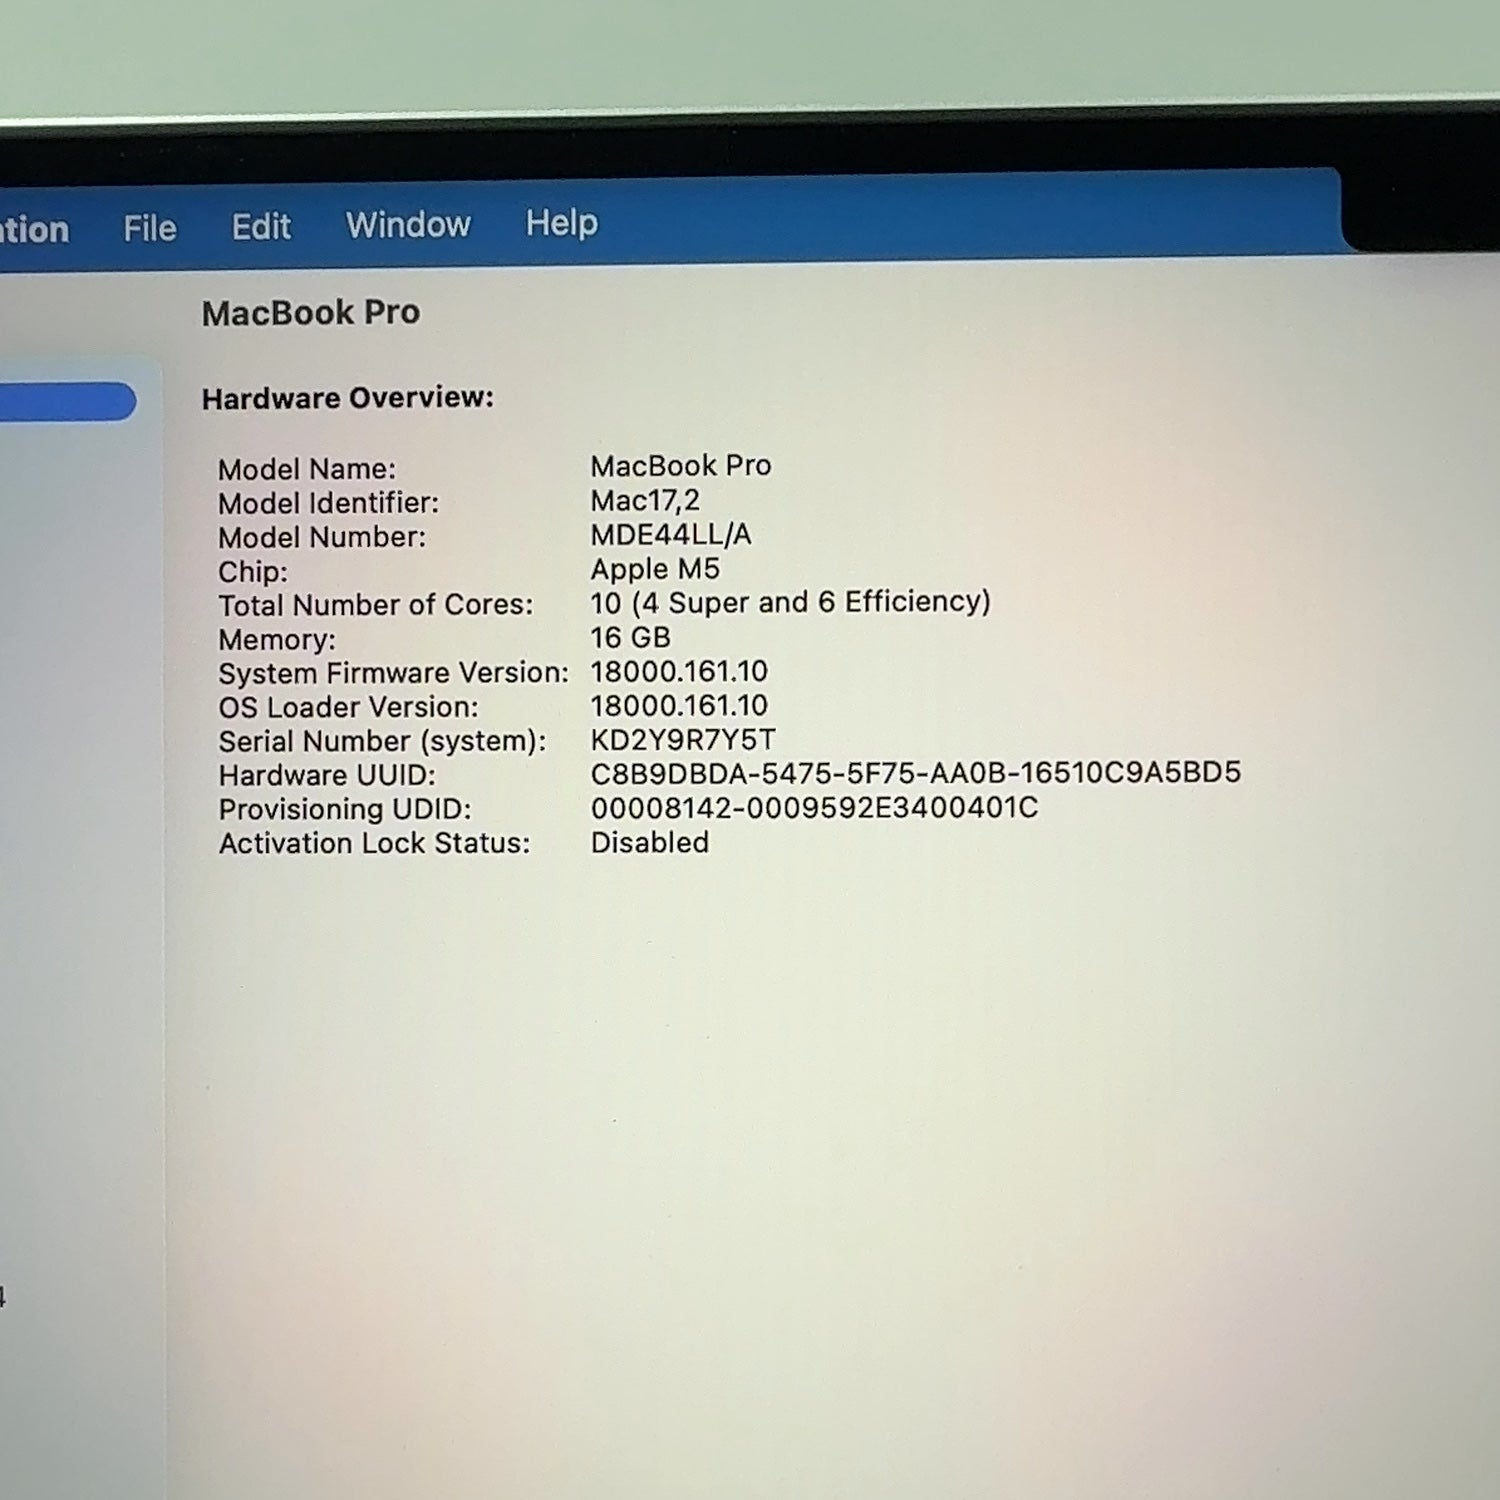
Task: Click the System Firmware Version label
Action: pyautogui.click(x=394, y=673)
